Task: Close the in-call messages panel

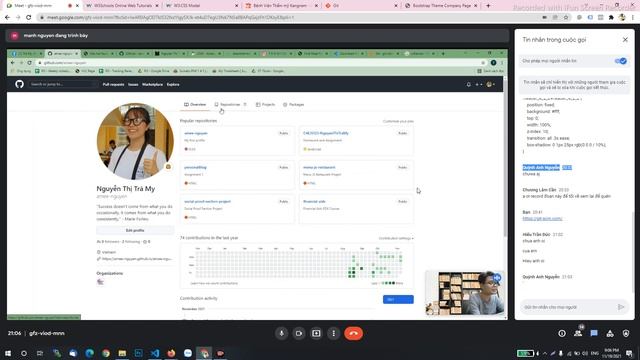Action: pyautogui.click(x=625, y=40)
